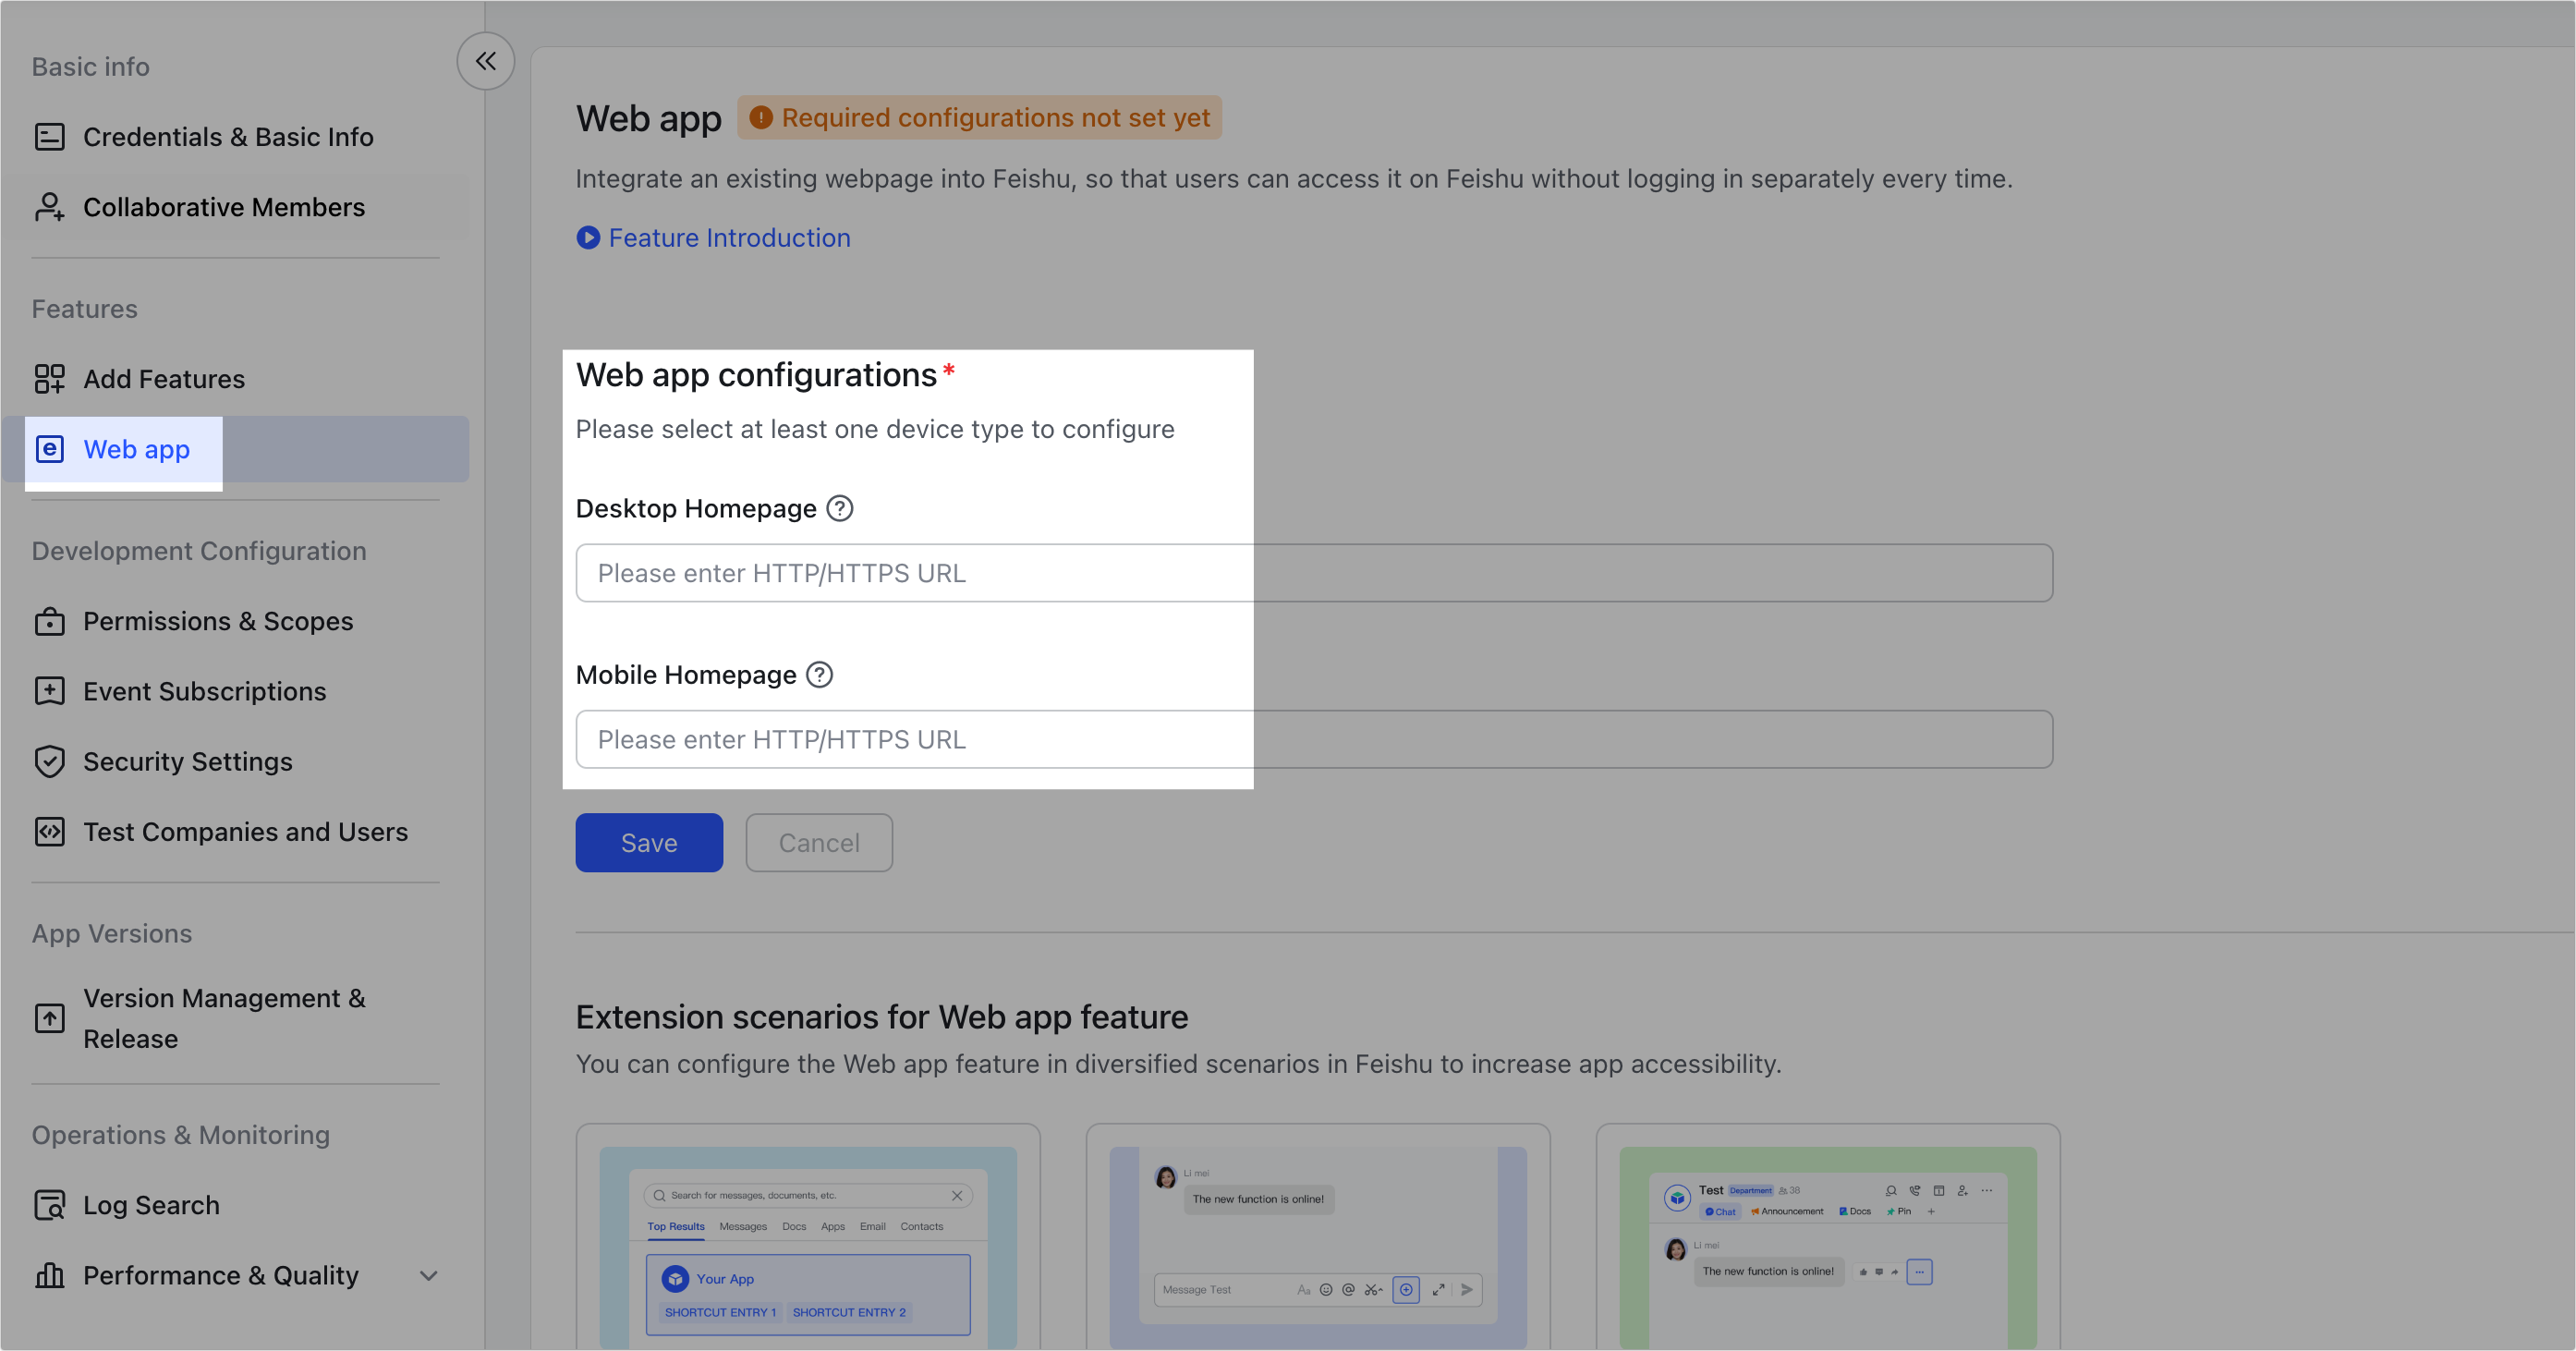The height and width of the screenshot is (1351, 2576).
Task: Click the Event Subscriptions icon
Action: [x=49, y=691]
